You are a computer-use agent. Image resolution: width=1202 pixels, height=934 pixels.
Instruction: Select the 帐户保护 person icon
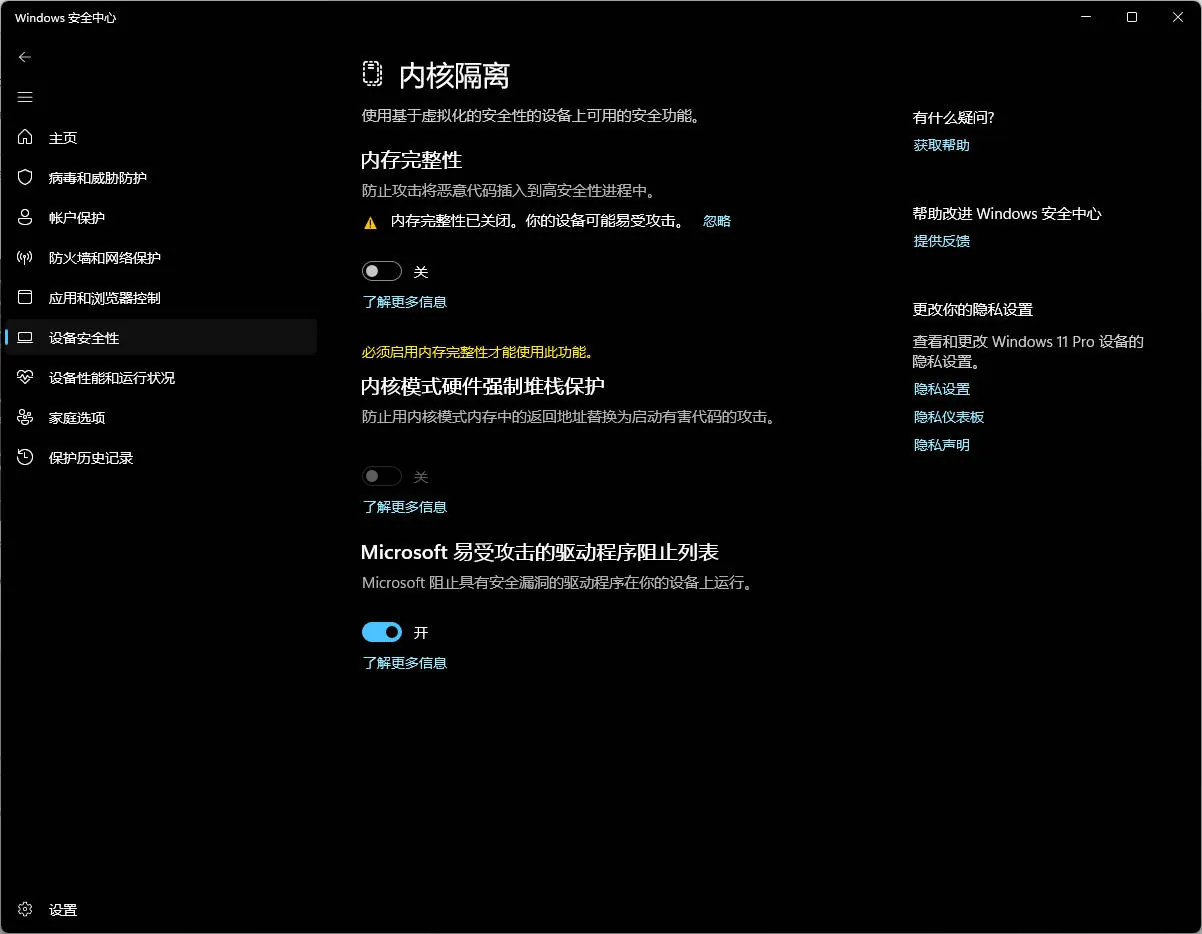26,218
